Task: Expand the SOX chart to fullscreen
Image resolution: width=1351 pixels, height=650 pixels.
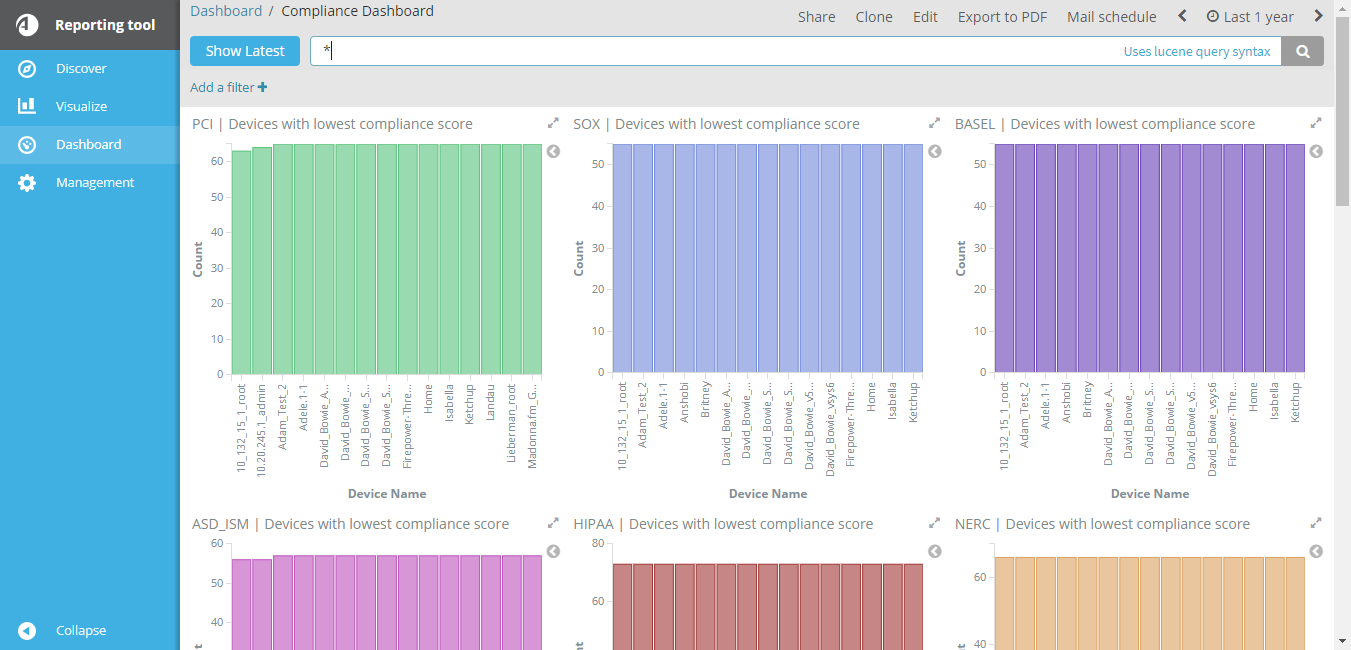Action: point(934,124)
